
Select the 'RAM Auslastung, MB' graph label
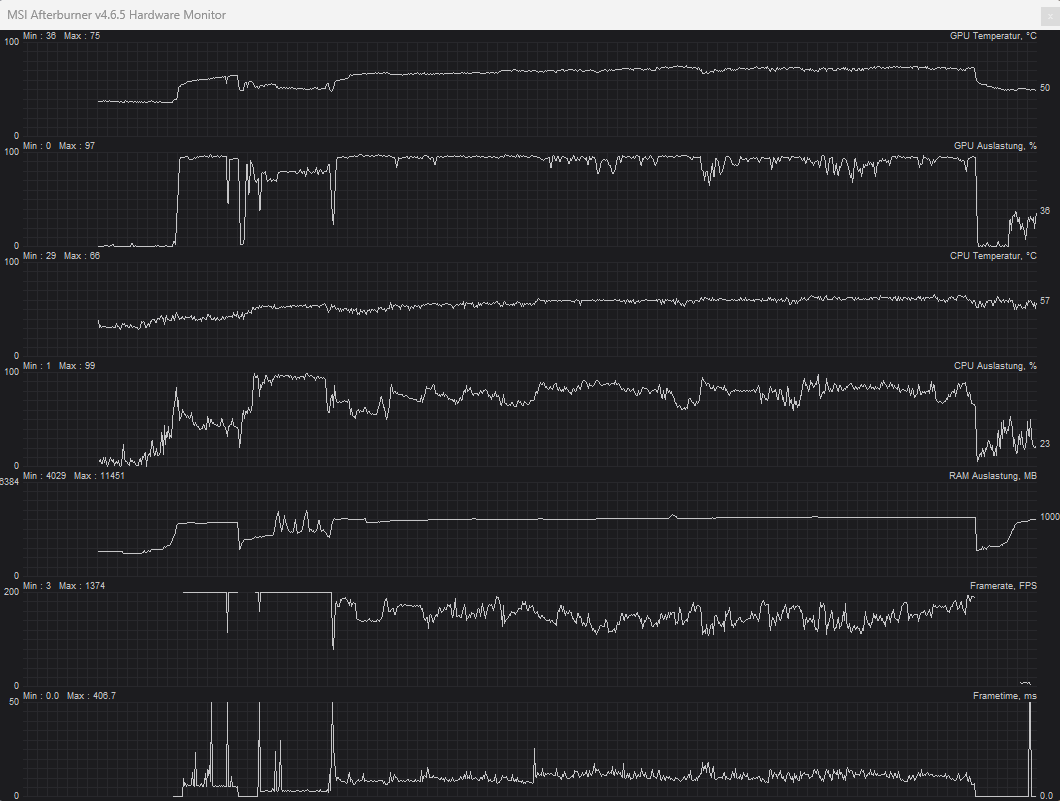coord(992,476)
